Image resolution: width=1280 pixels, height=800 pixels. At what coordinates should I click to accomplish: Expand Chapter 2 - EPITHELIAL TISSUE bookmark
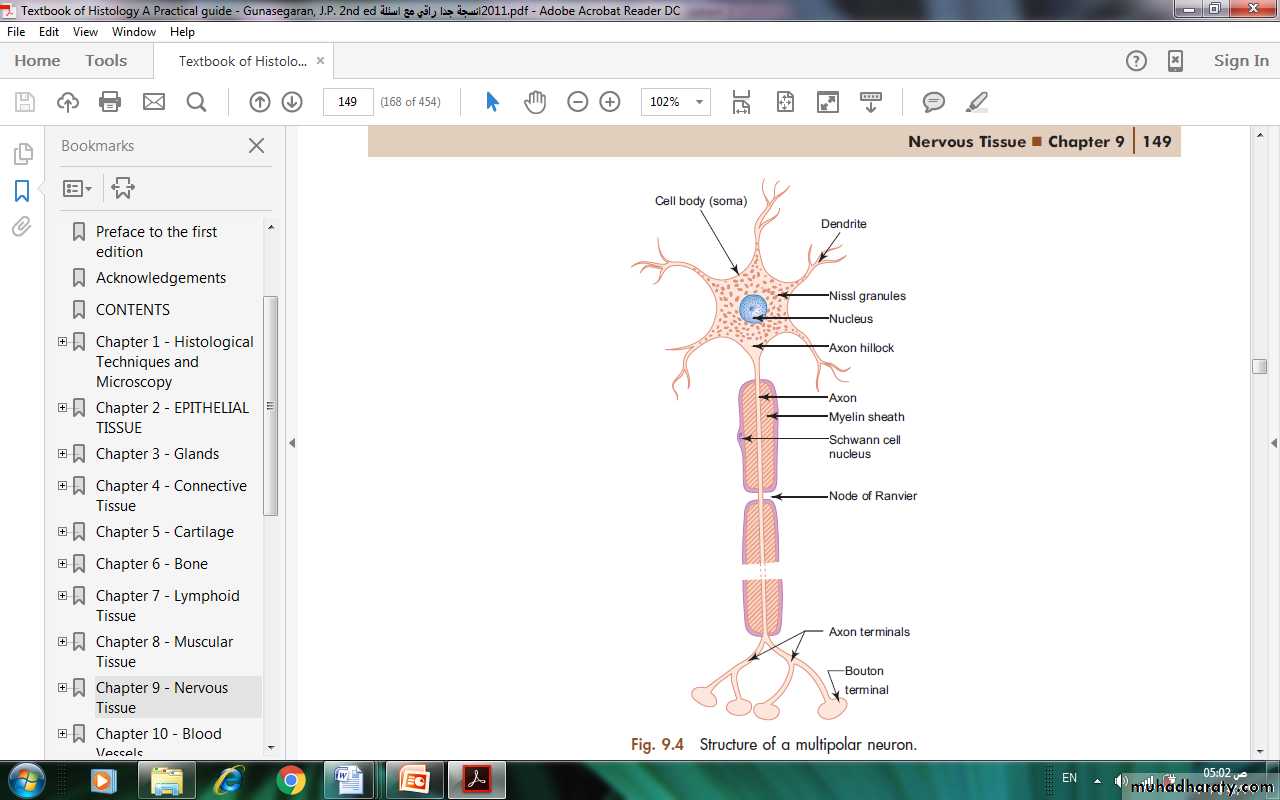click(63, 408)
